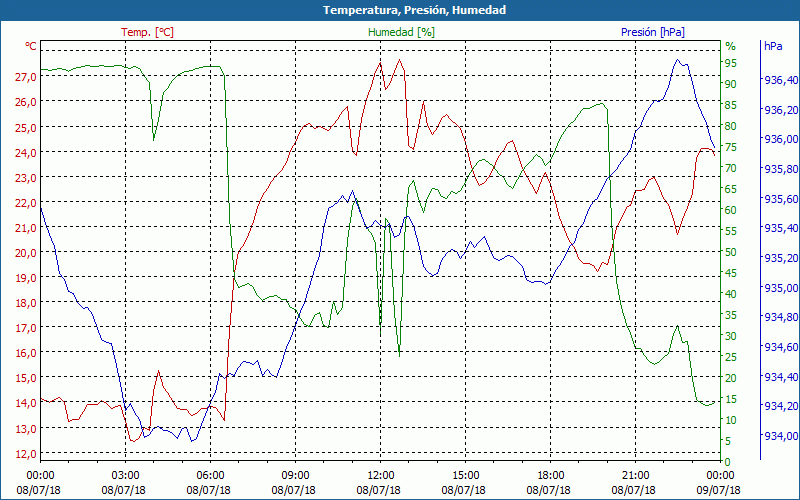Click temperature axis value "26,0"
Image resolution: width=800 pixels, height=500 pixels.
26,102
